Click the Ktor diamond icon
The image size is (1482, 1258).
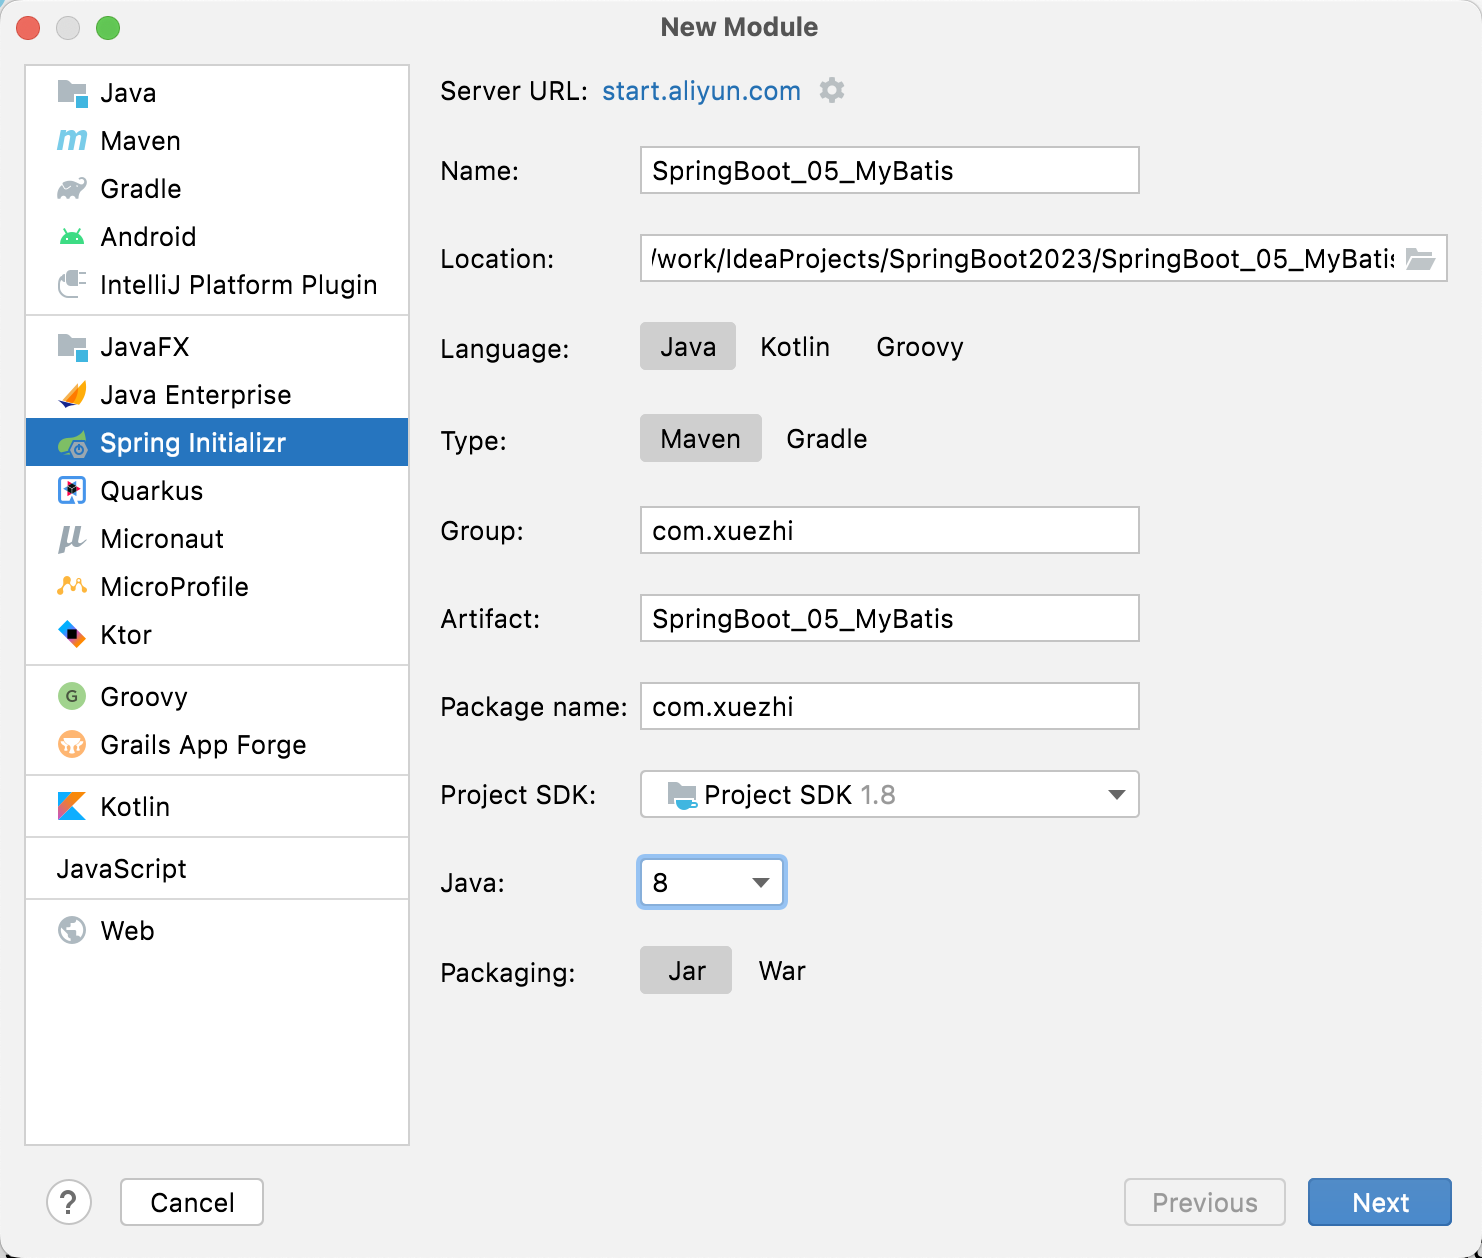click(x=72, y=635)
